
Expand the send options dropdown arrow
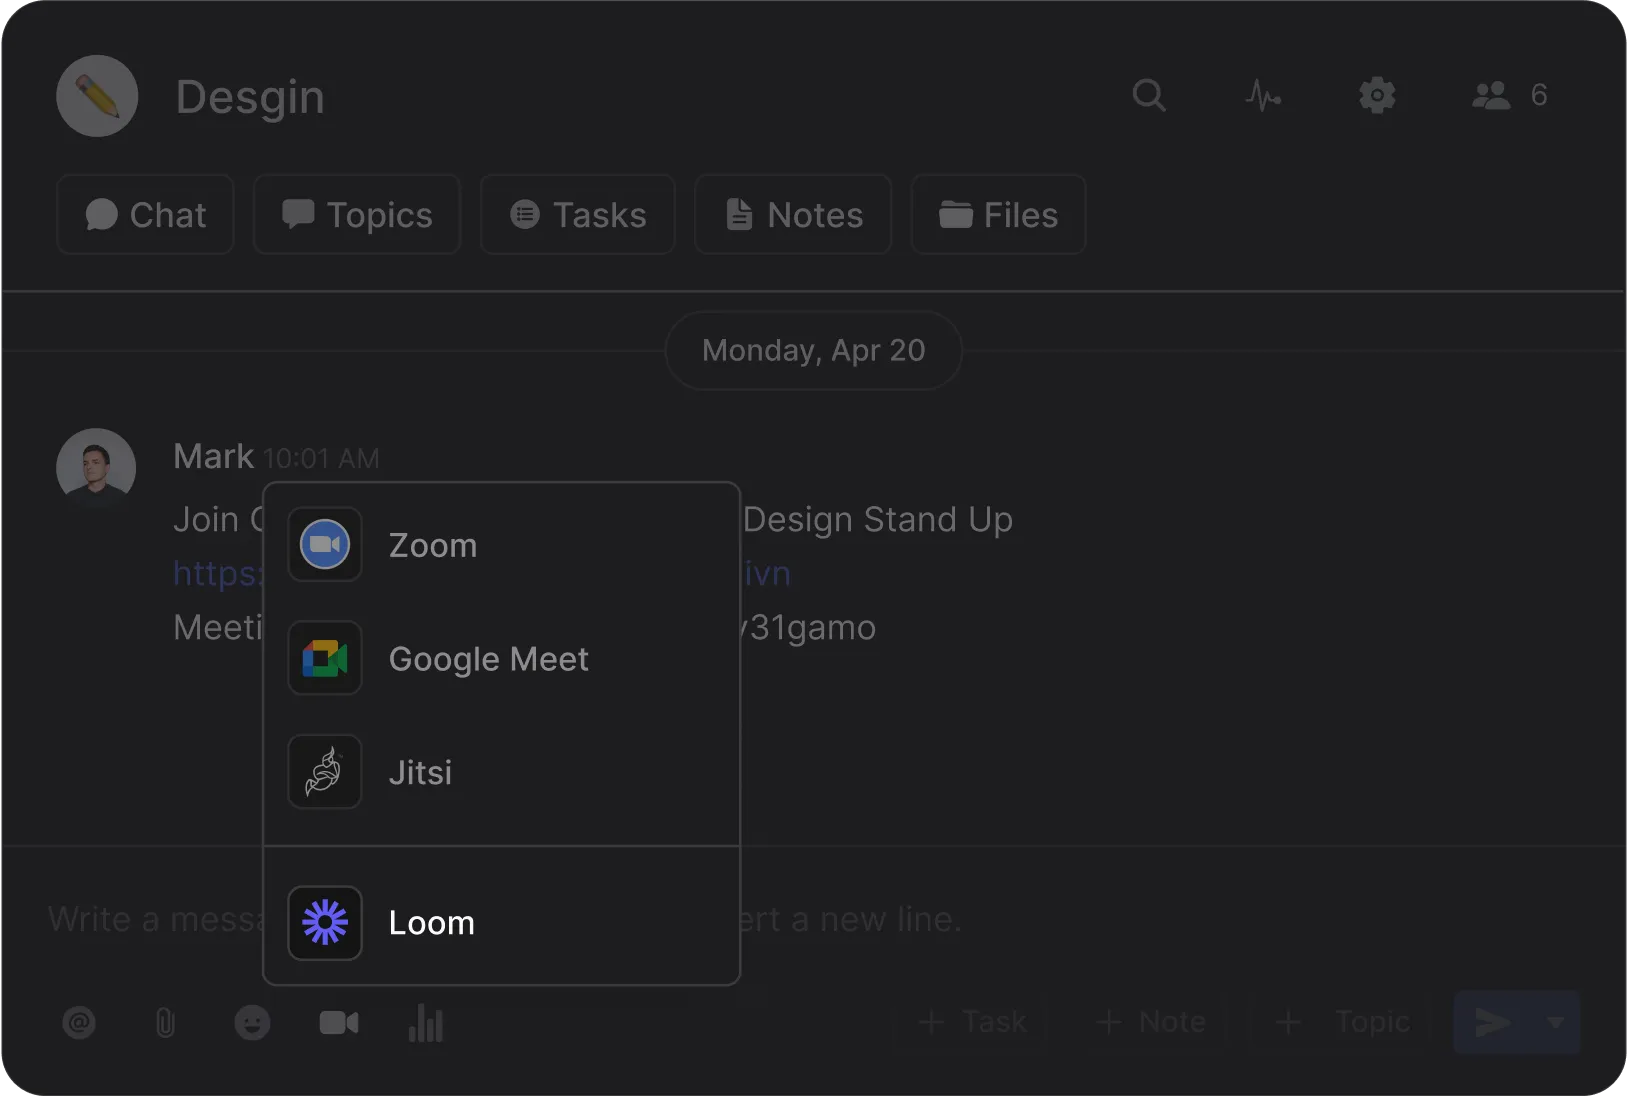pyautogui.click(x=1556, y=1022)
